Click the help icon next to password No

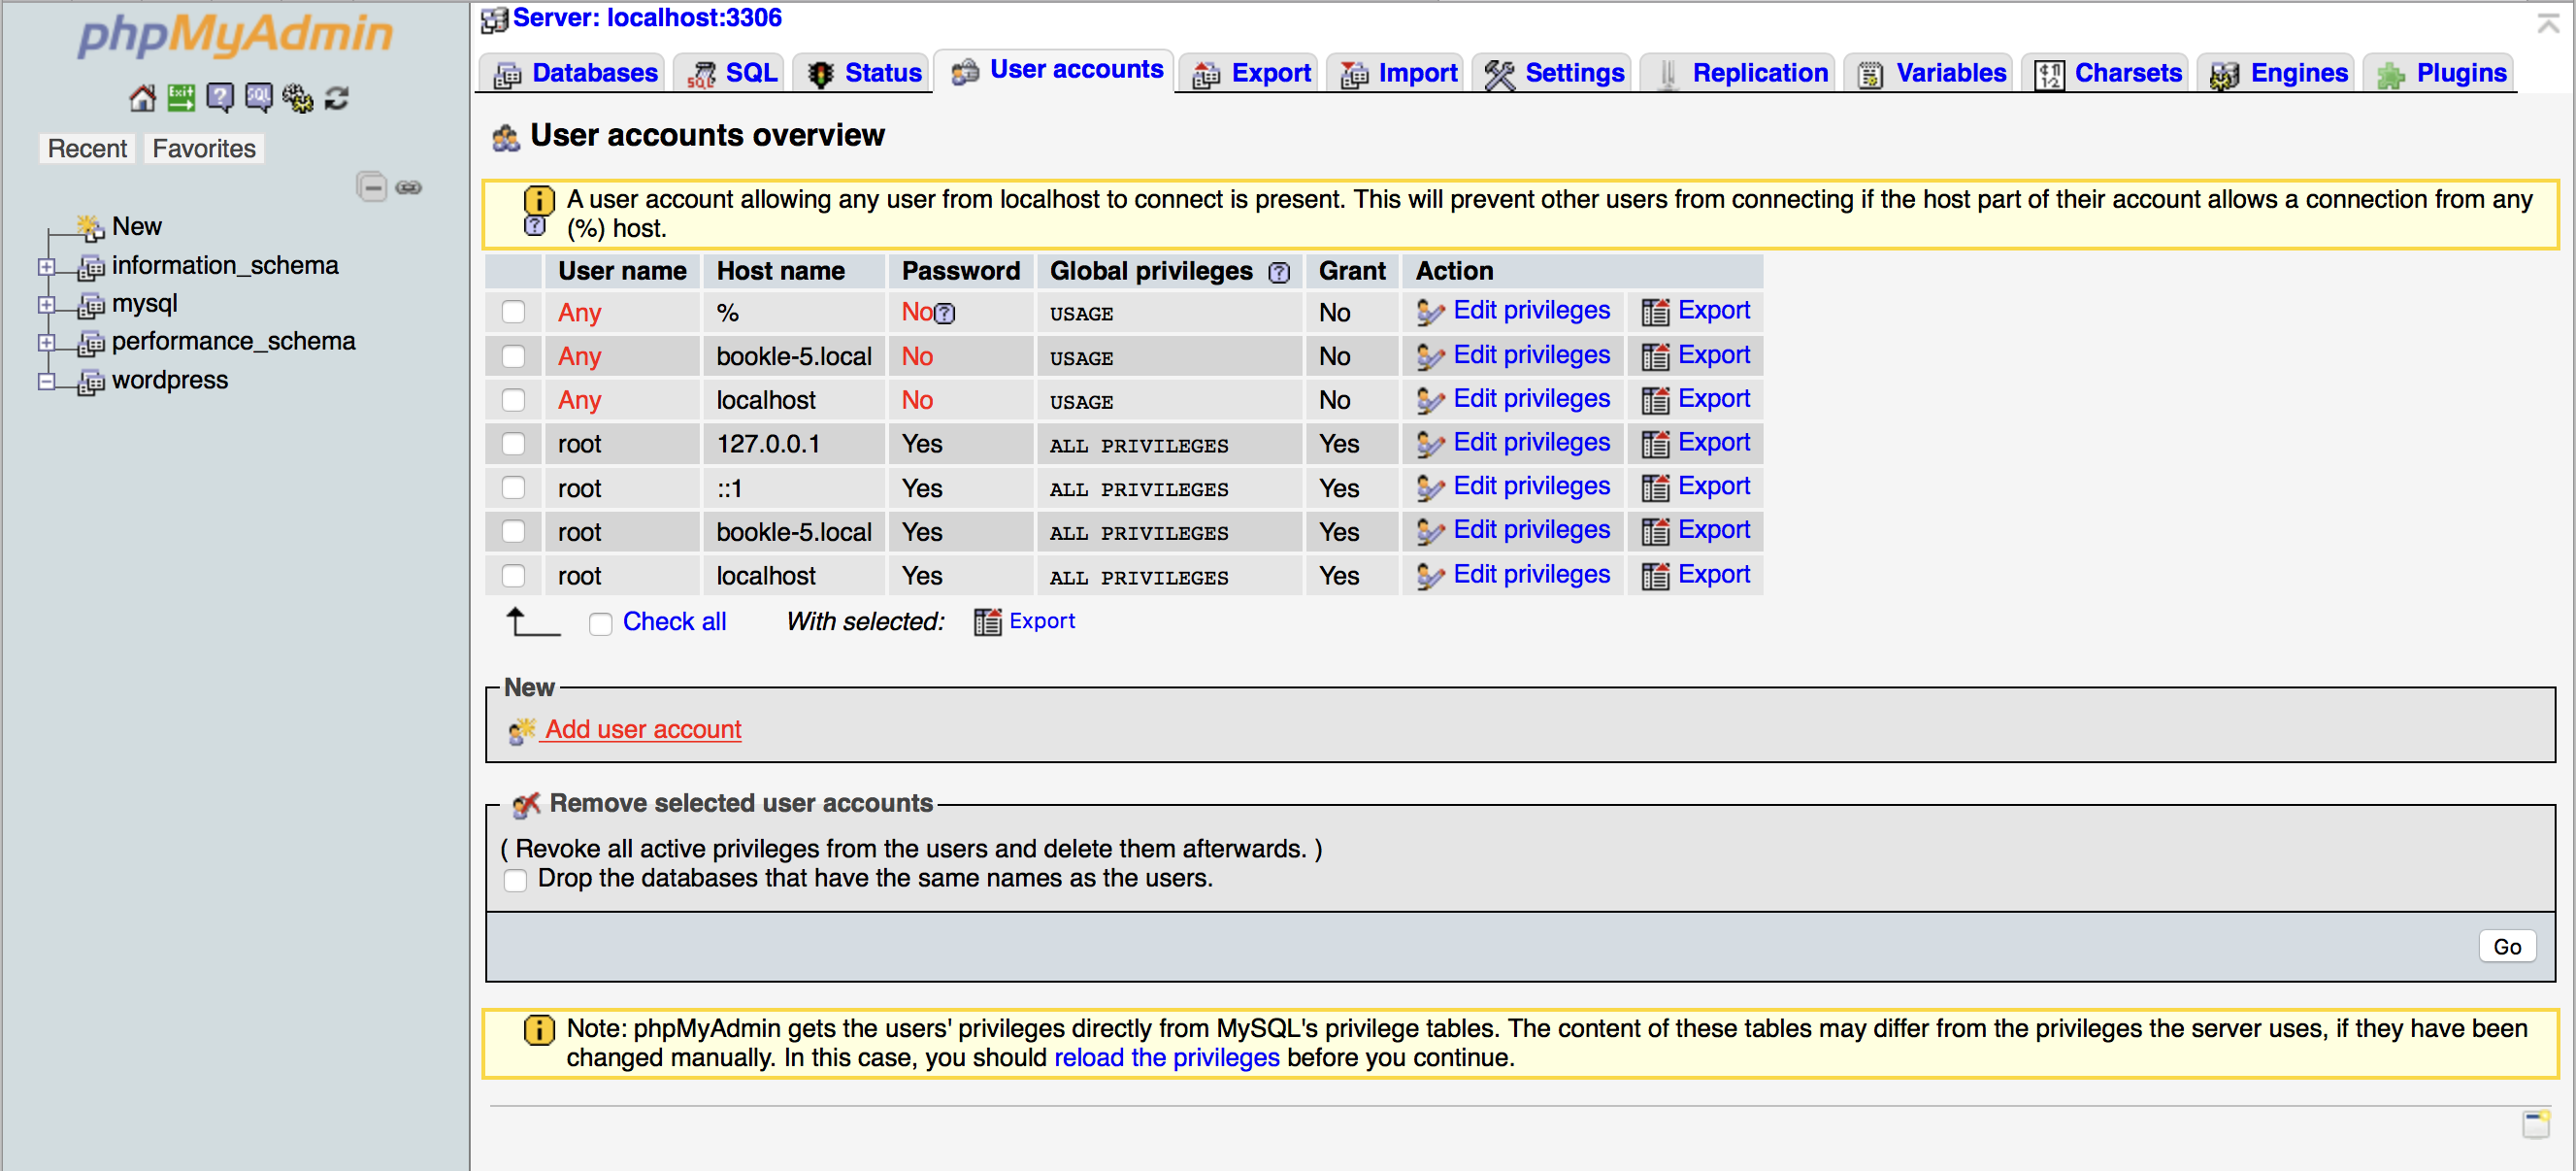945,313
